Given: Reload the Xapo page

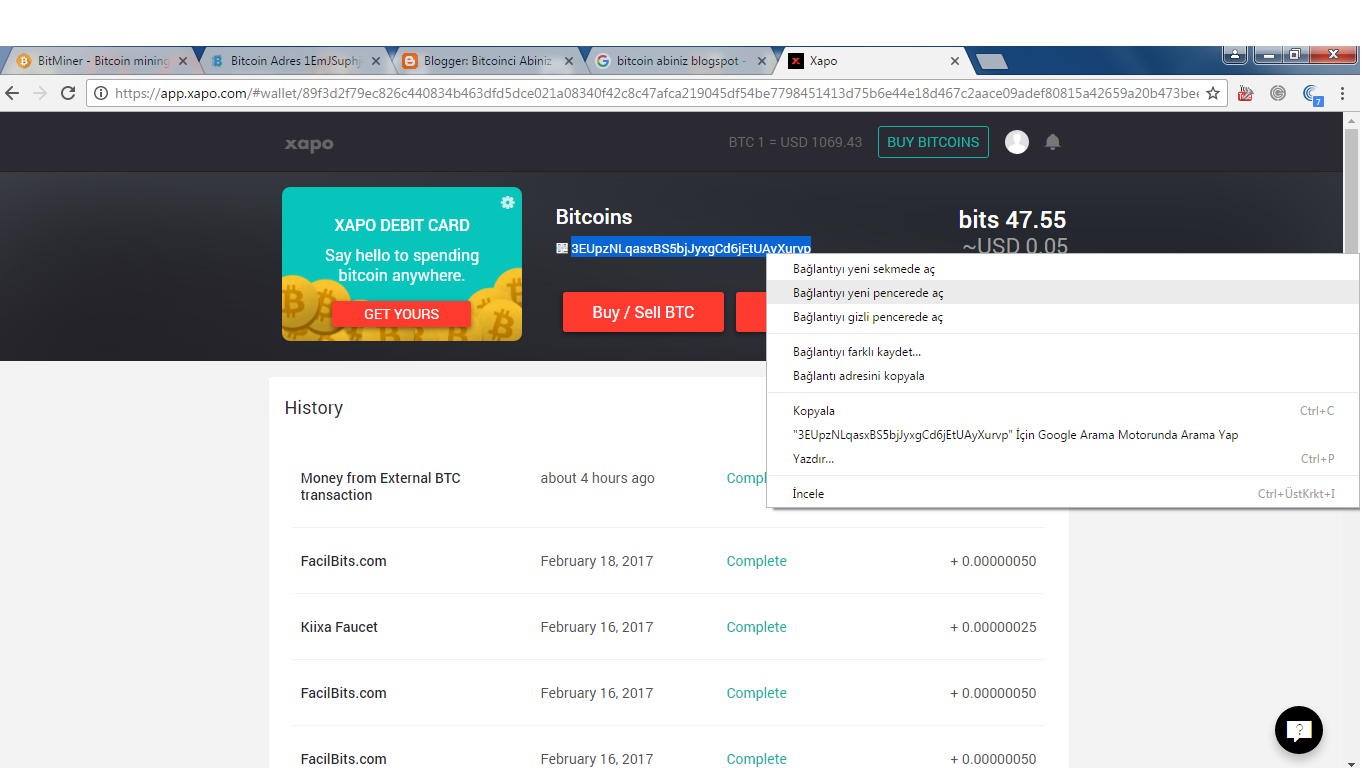Looking at the screenshot, I should 68,93.
